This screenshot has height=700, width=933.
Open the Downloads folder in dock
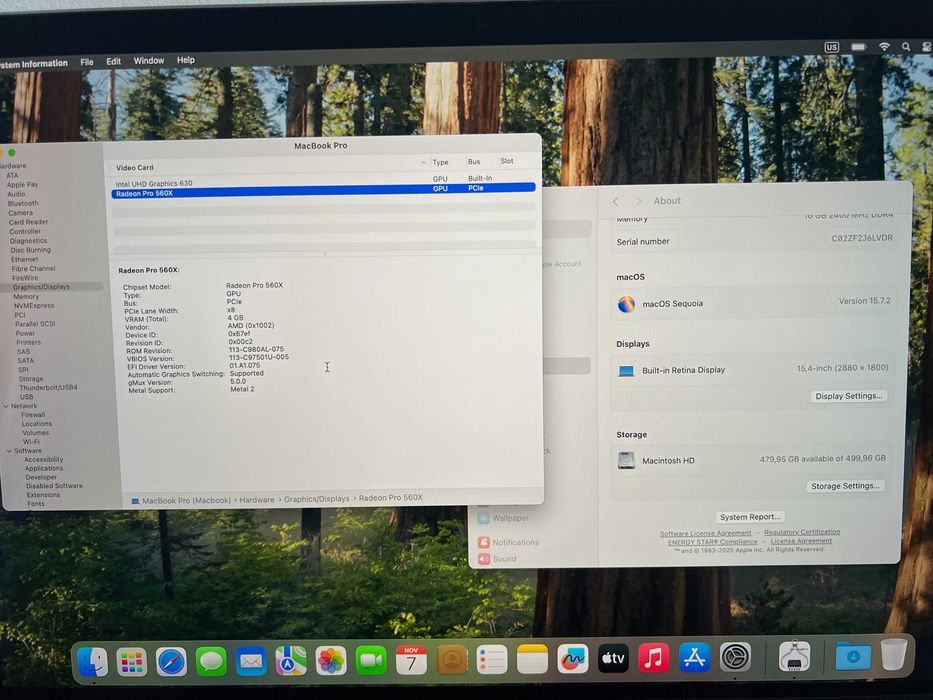click(x=853, y=656)
